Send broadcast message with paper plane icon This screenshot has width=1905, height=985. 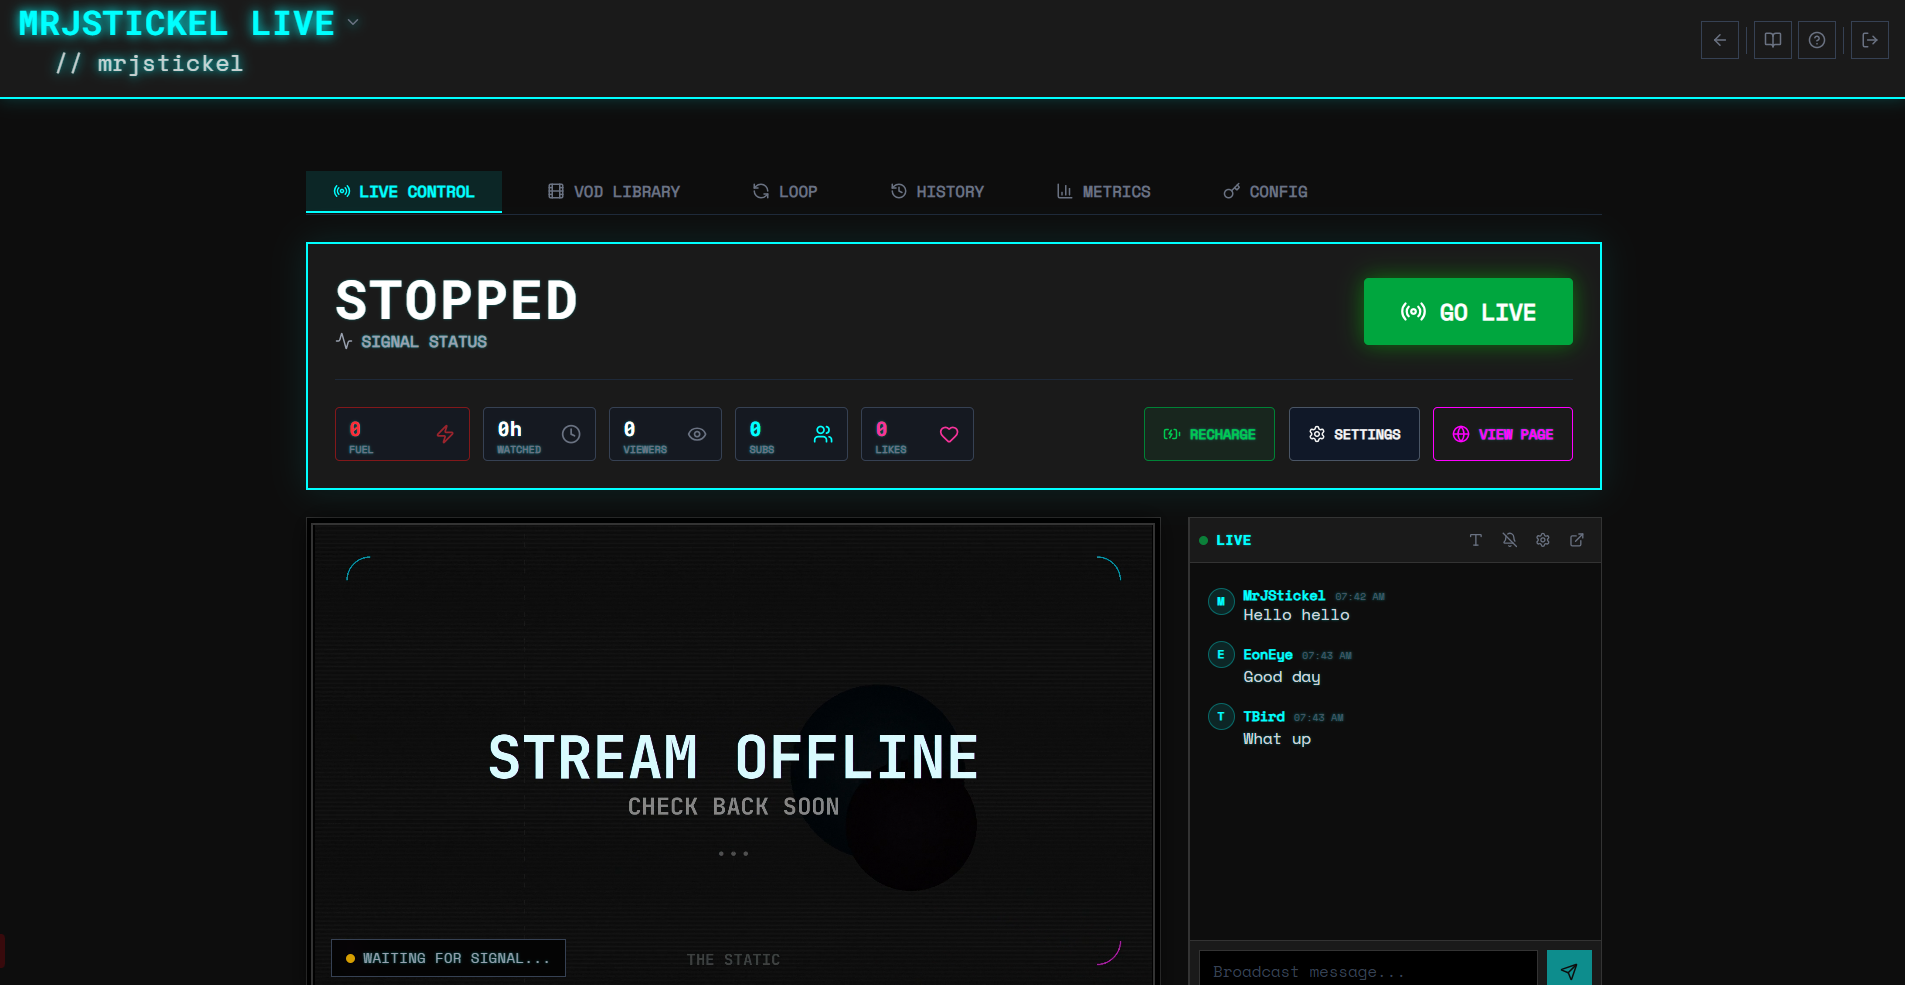click(x=1568, y=970)
